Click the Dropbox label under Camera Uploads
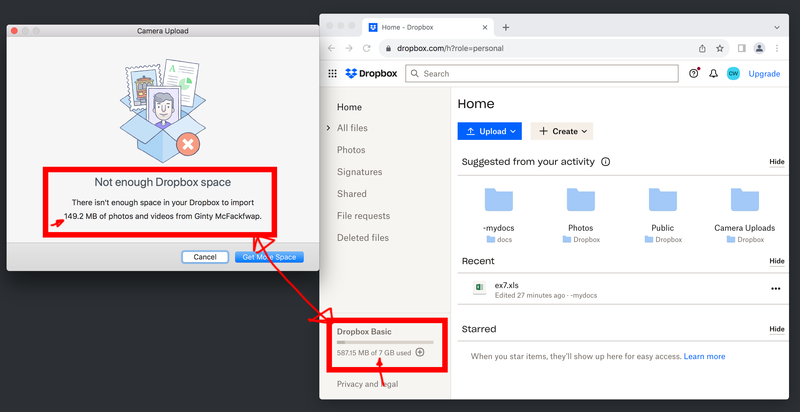800x412 pixels. point(751,239)
